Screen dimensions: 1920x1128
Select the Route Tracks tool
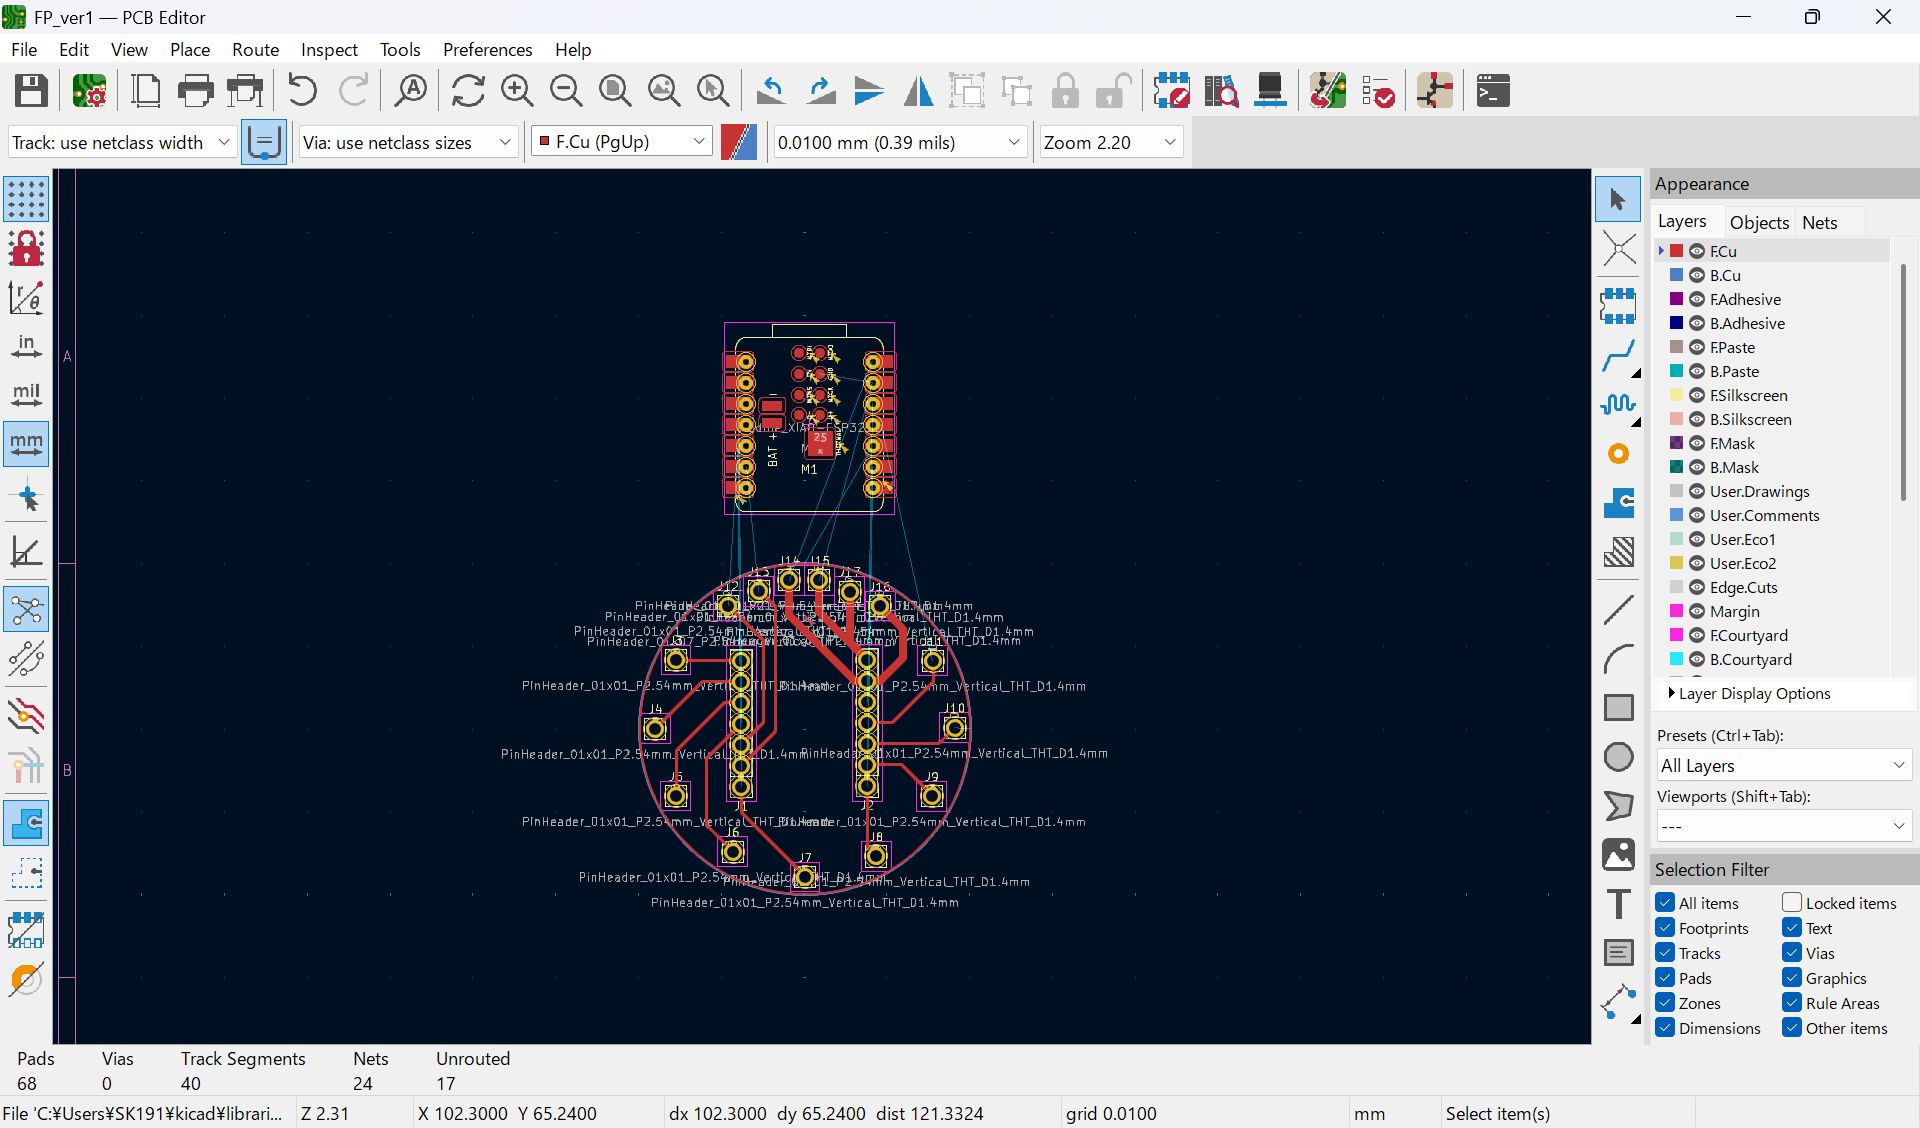(1618, 355)
